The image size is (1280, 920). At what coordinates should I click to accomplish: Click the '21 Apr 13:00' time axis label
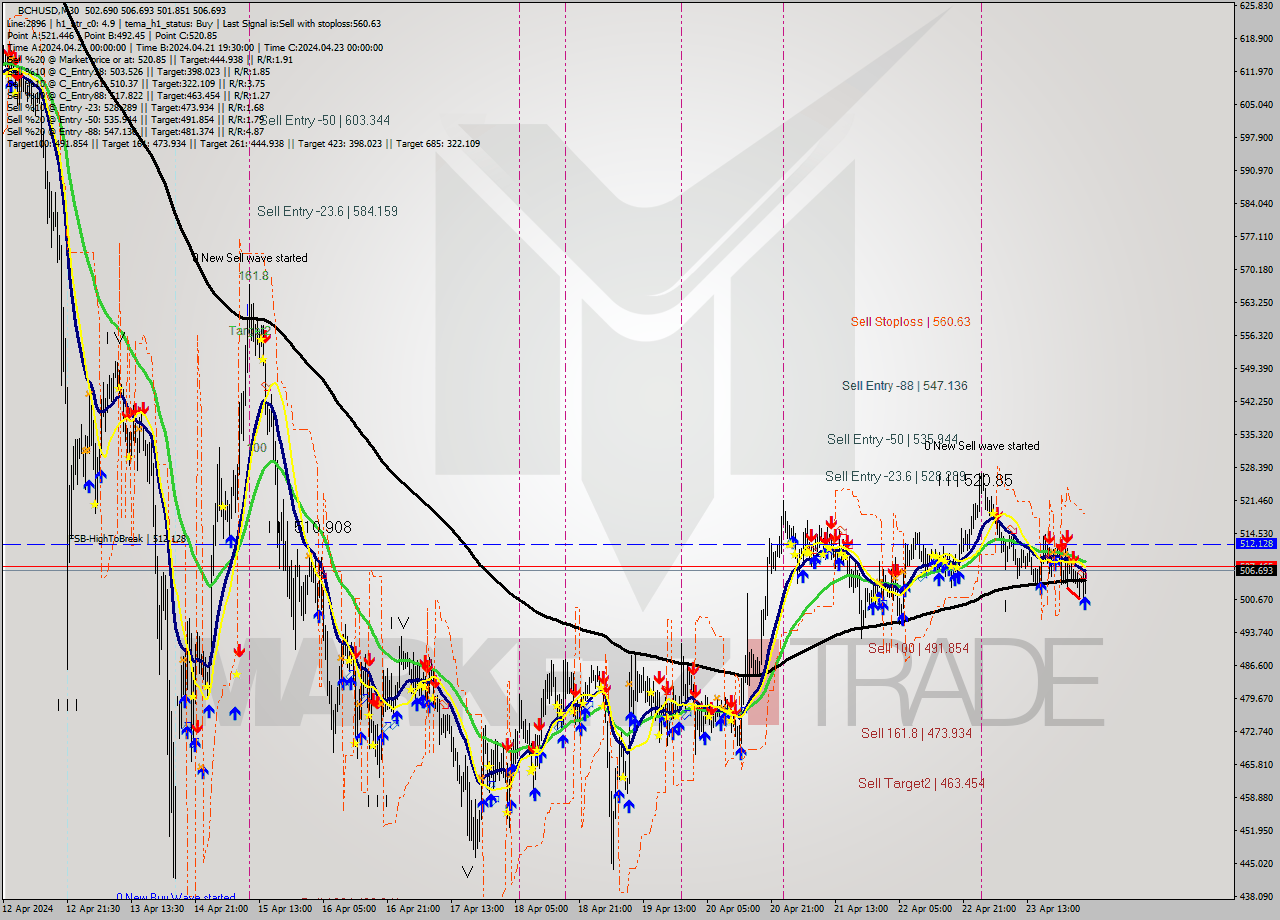861,909
